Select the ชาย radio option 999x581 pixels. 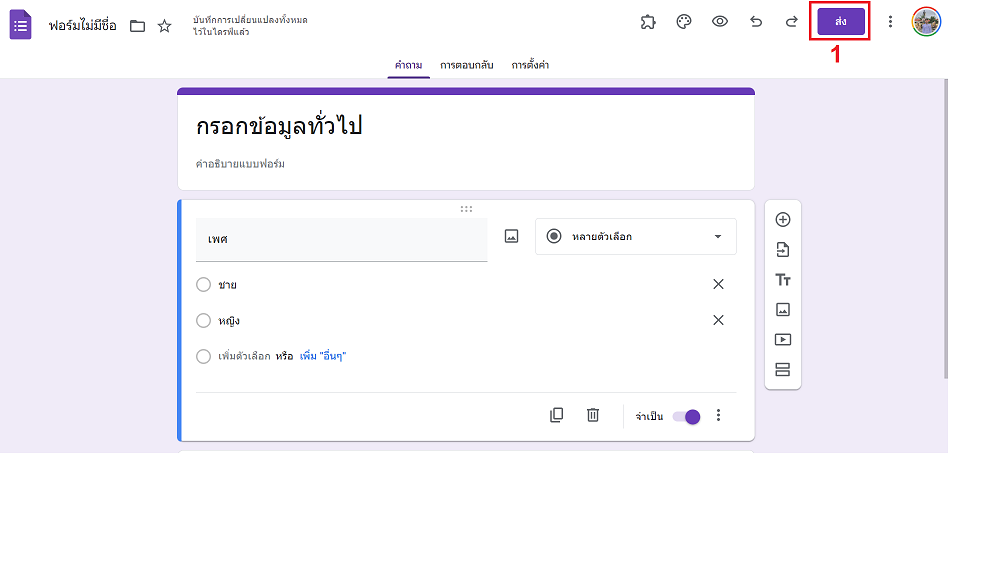point(203,285)
